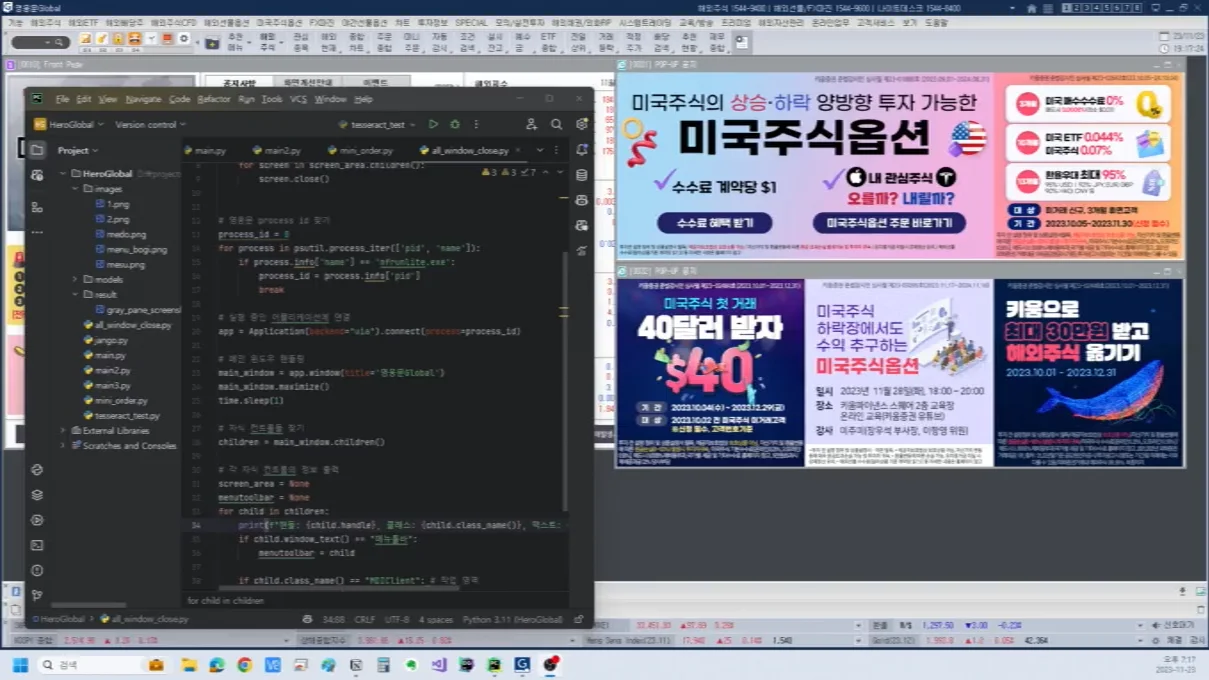Select menu_bogi.png in project tree
This screenshot has width=1209, height=680.
[130, 249]
